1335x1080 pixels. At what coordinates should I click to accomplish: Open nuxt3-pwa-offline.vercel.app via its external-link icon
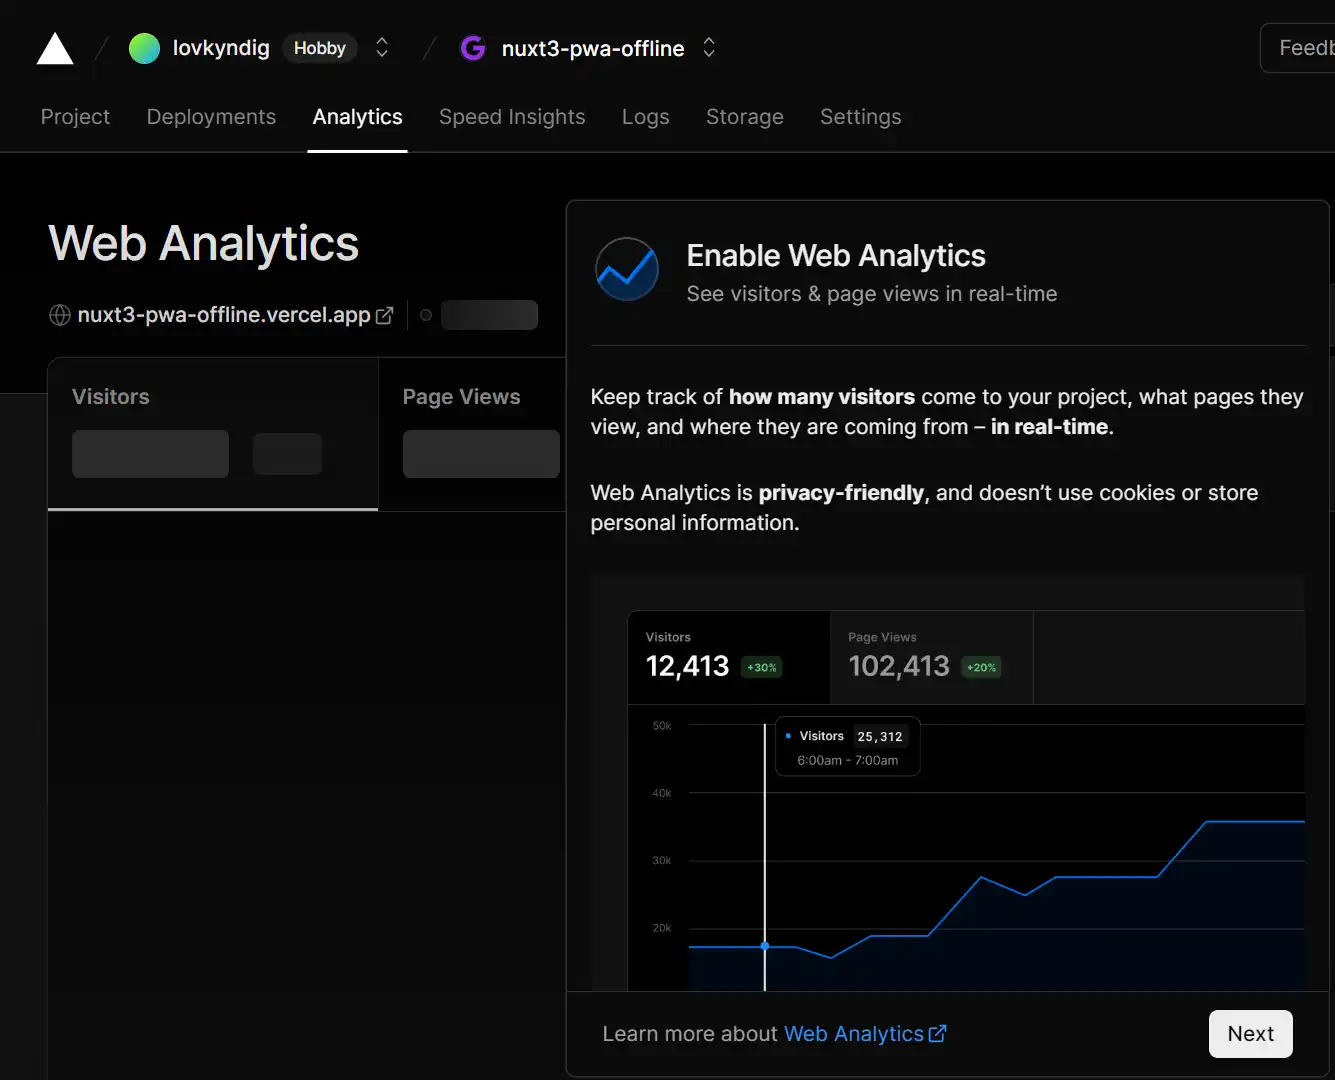pyautogui.click(x=384, y=314)
